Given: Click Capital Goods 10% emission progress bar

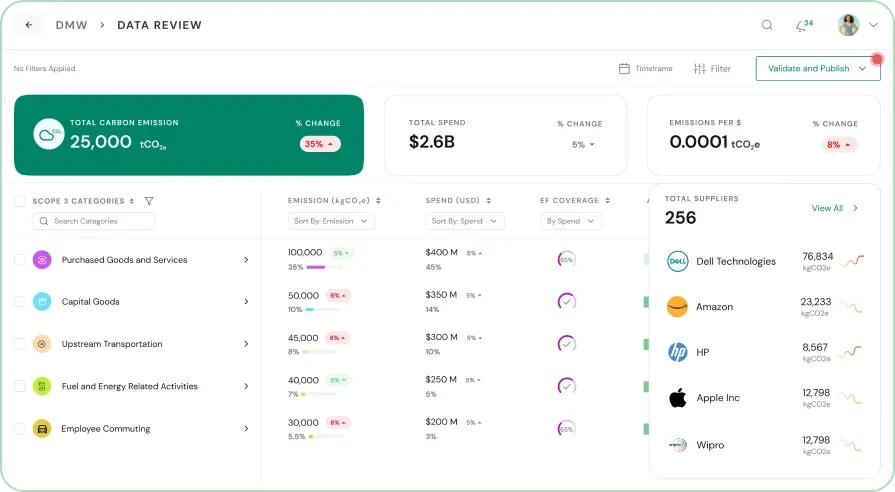Looking at the screenshot, I should click(x=322, y=309).
